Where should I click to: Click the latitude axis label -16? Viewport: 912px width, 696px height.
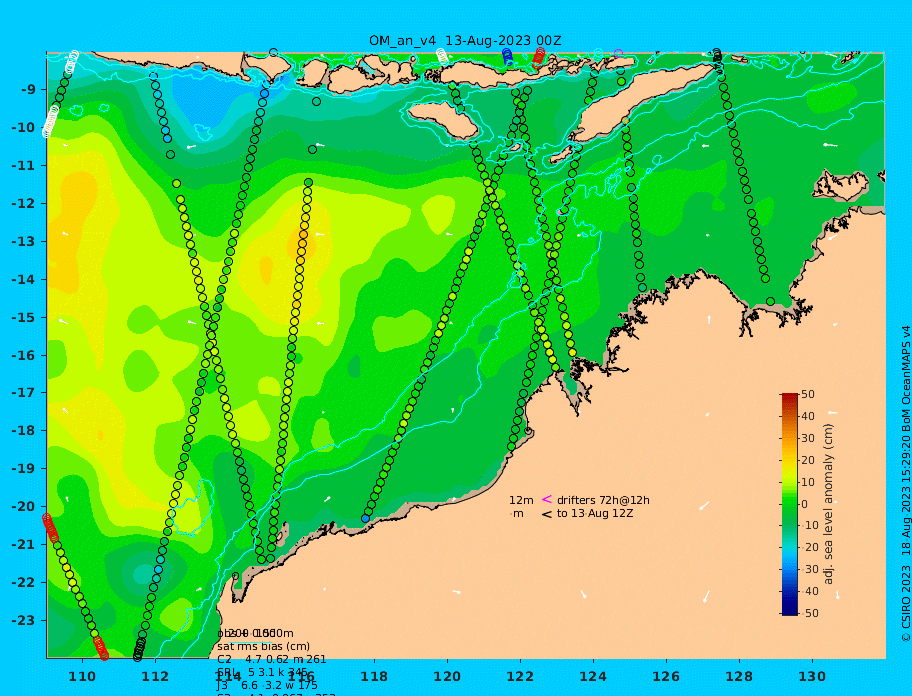pos(24,355)
